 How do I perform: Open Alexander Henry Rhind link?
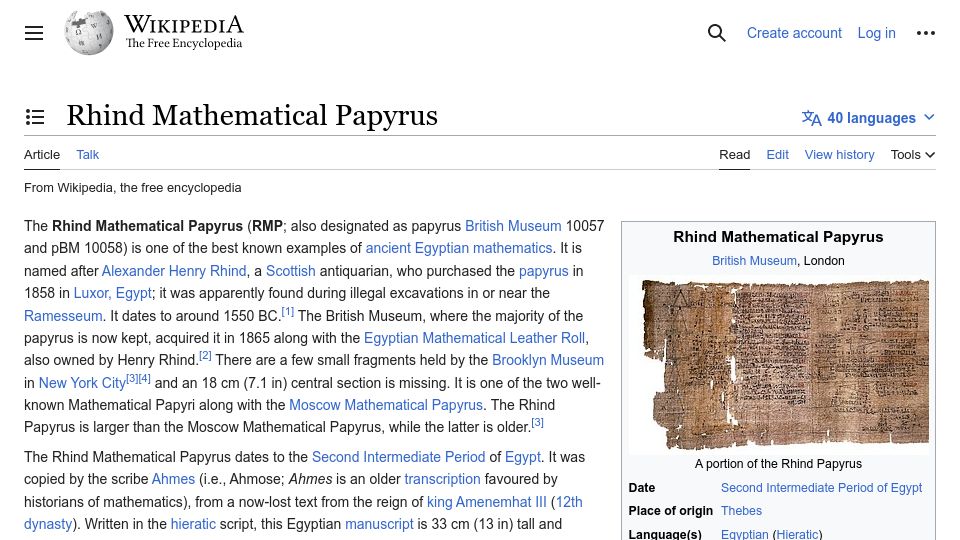pos(174,271)
